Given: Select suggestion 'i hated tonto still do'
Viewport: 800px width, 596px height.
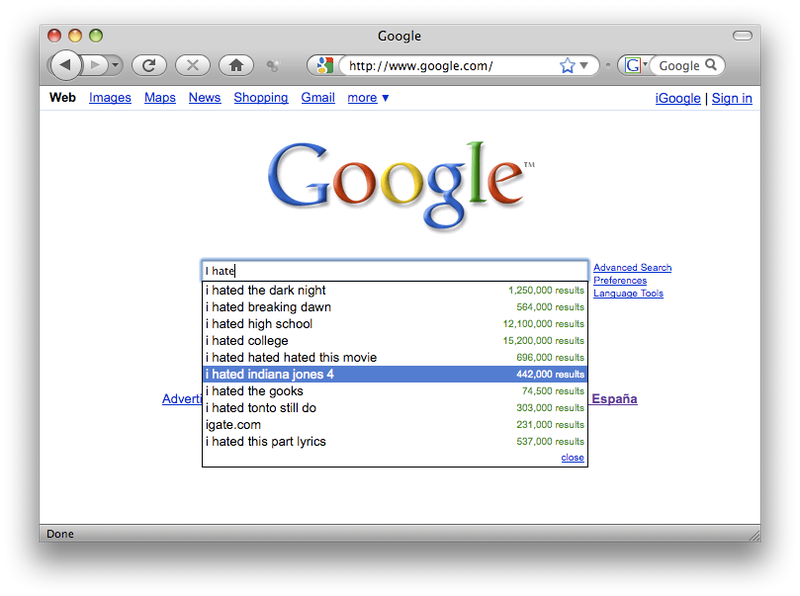Looking at the screenshot, I should coord(395,408).
